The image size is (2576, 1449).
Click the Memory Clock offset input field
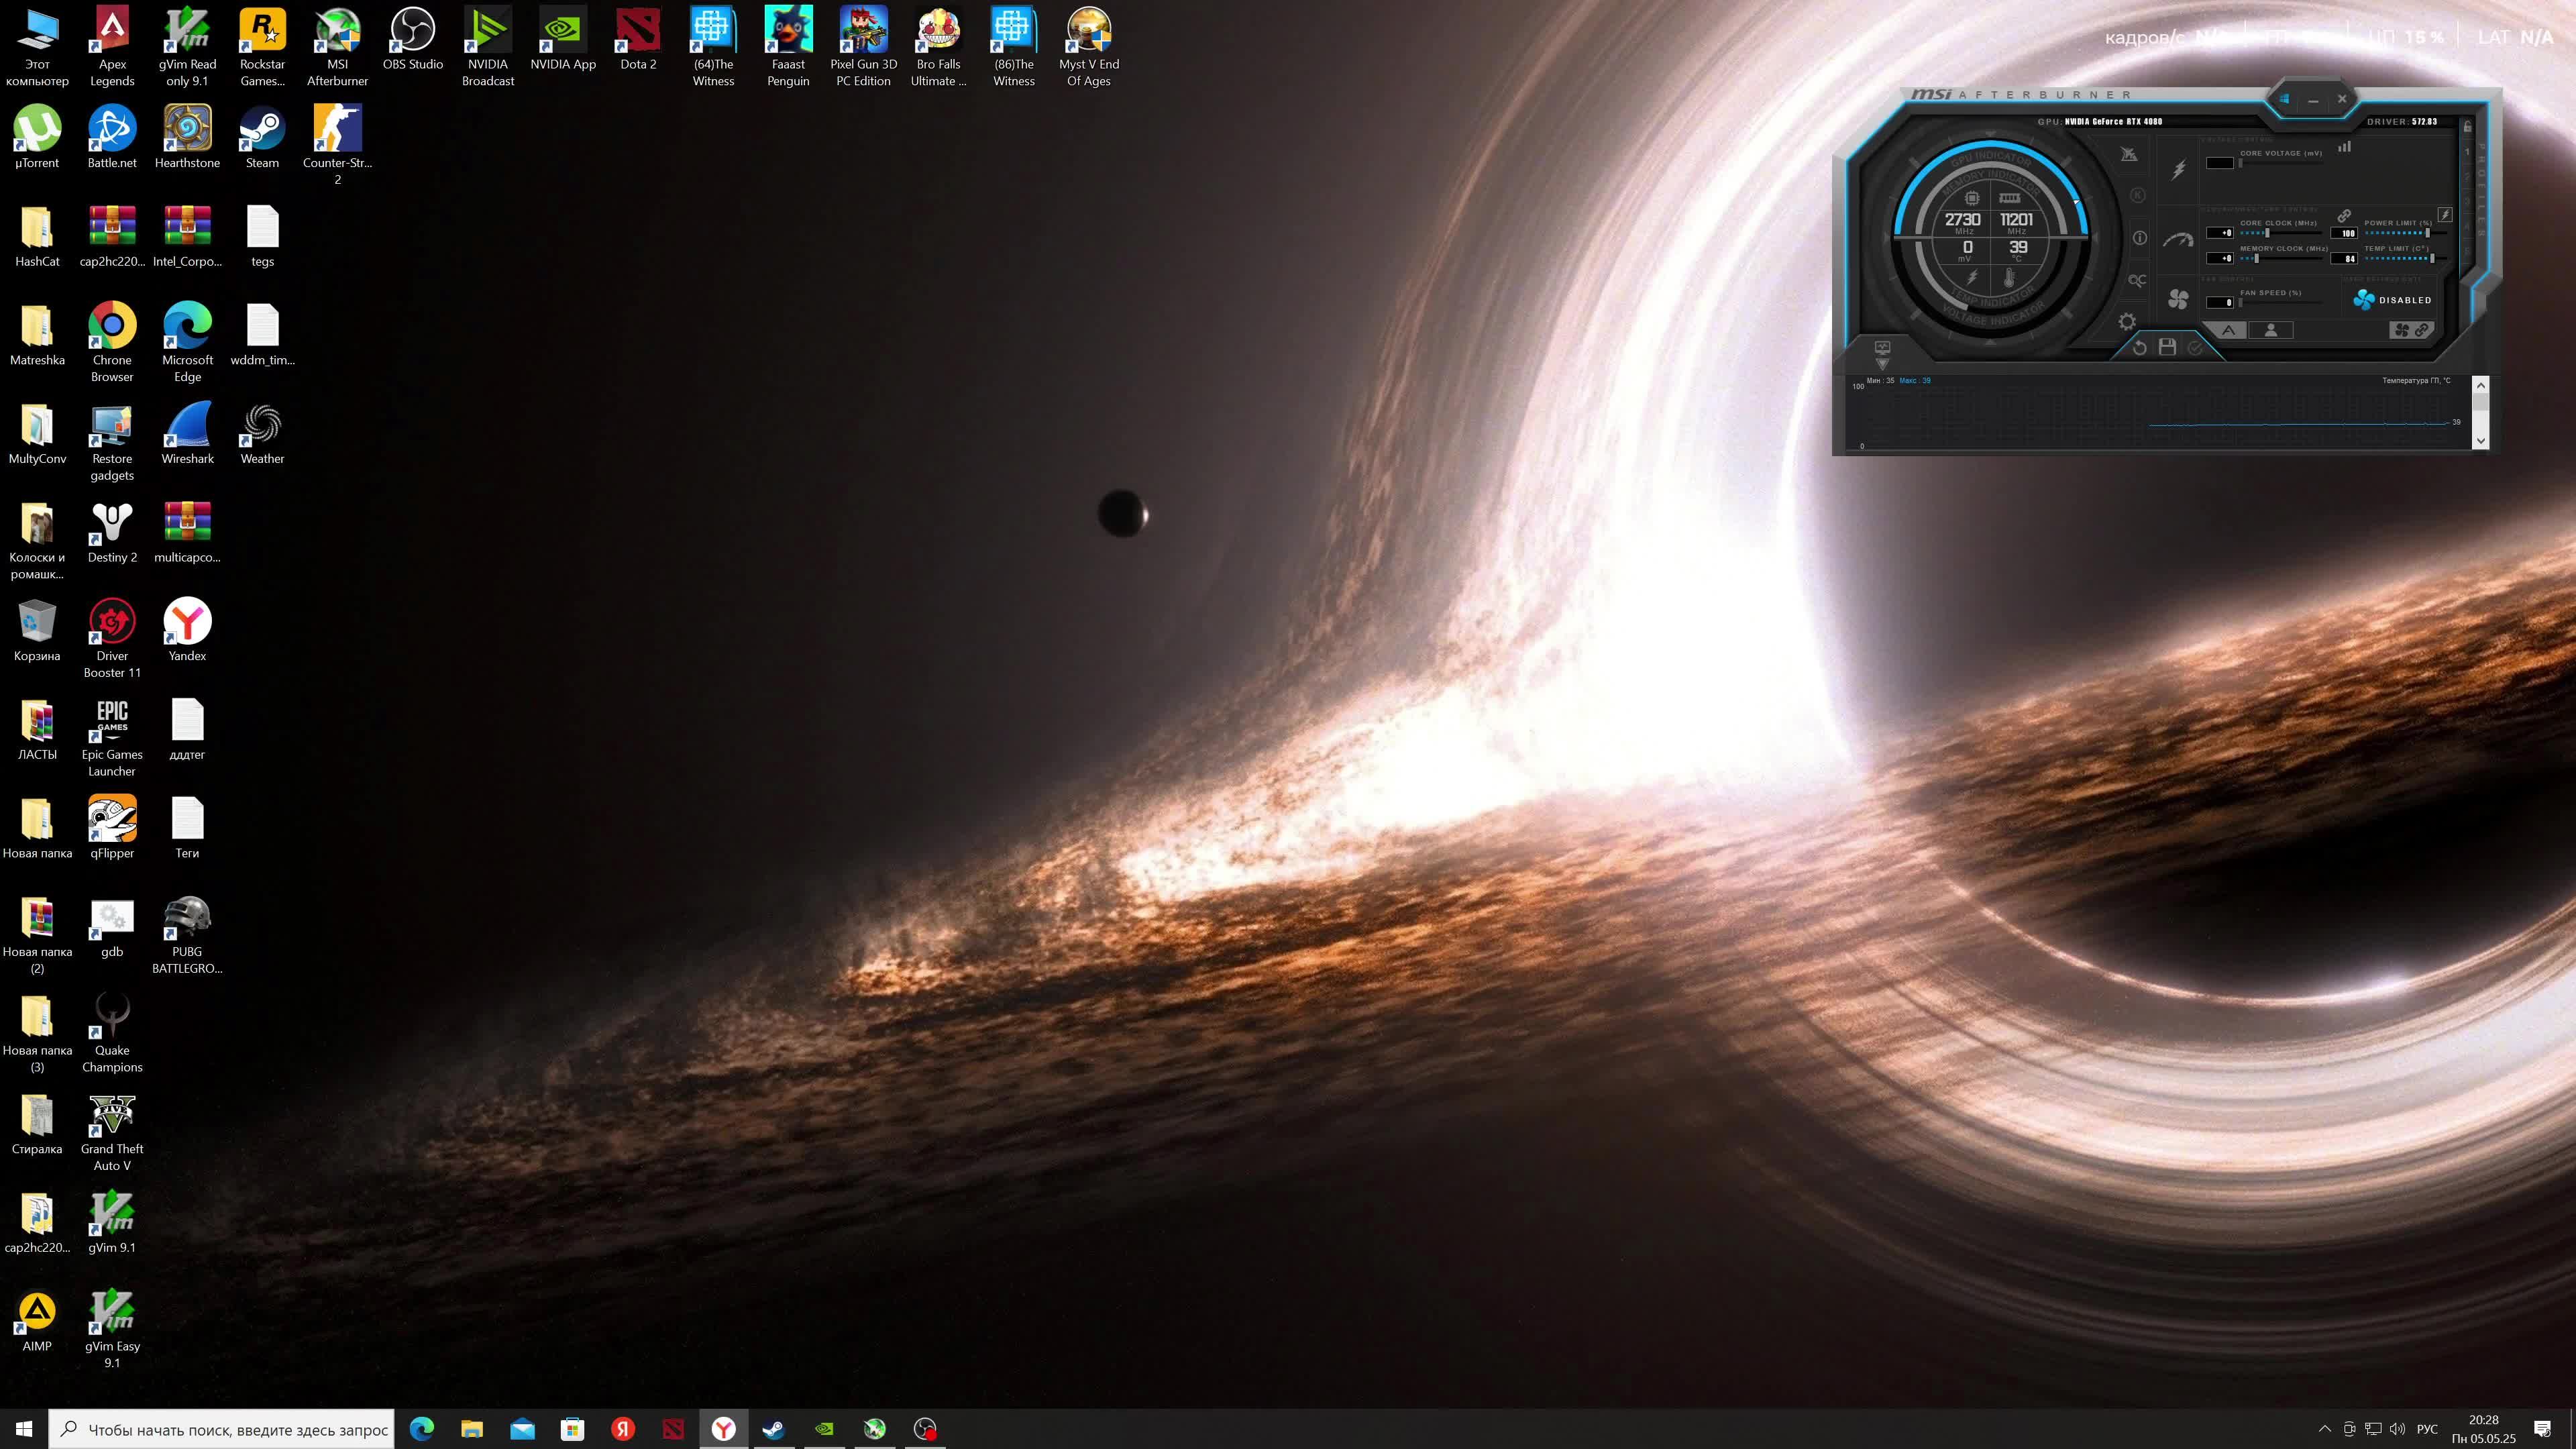(2220, 258)
